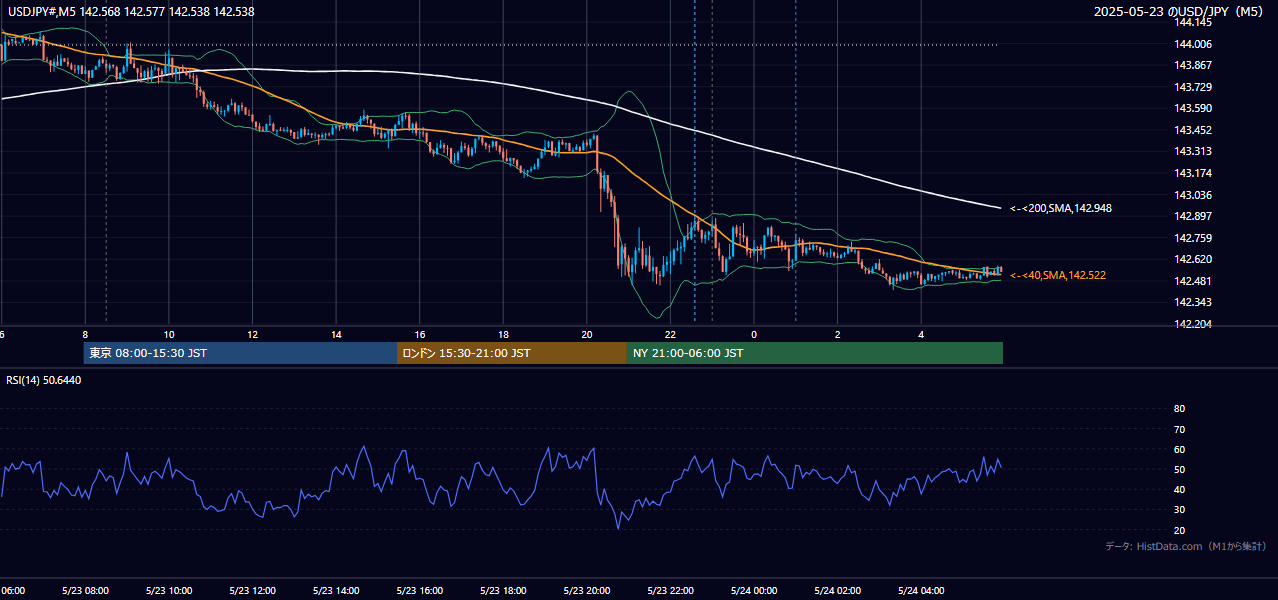Click the 144.006 price axis label
This screenshot has width=1278, height=600.
[x=1193, y=44]
